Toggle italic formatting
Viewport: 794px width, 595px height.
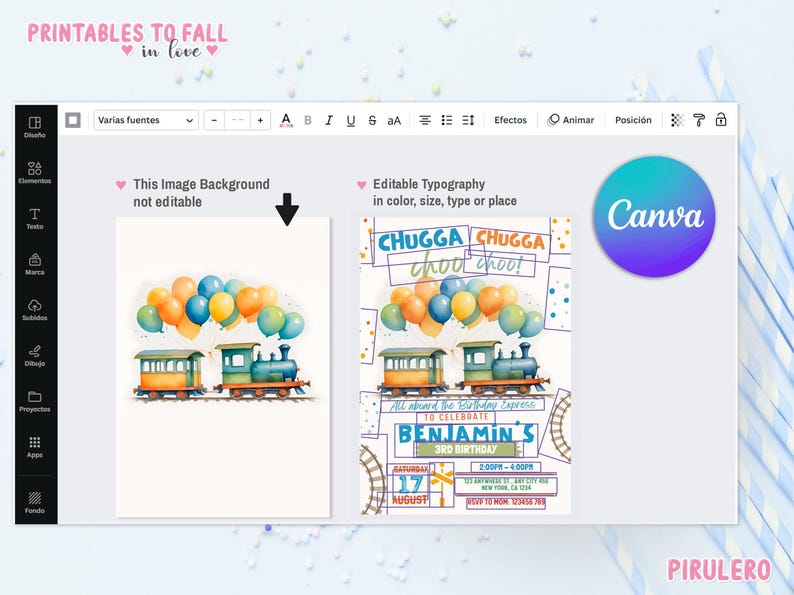(329, 120)
